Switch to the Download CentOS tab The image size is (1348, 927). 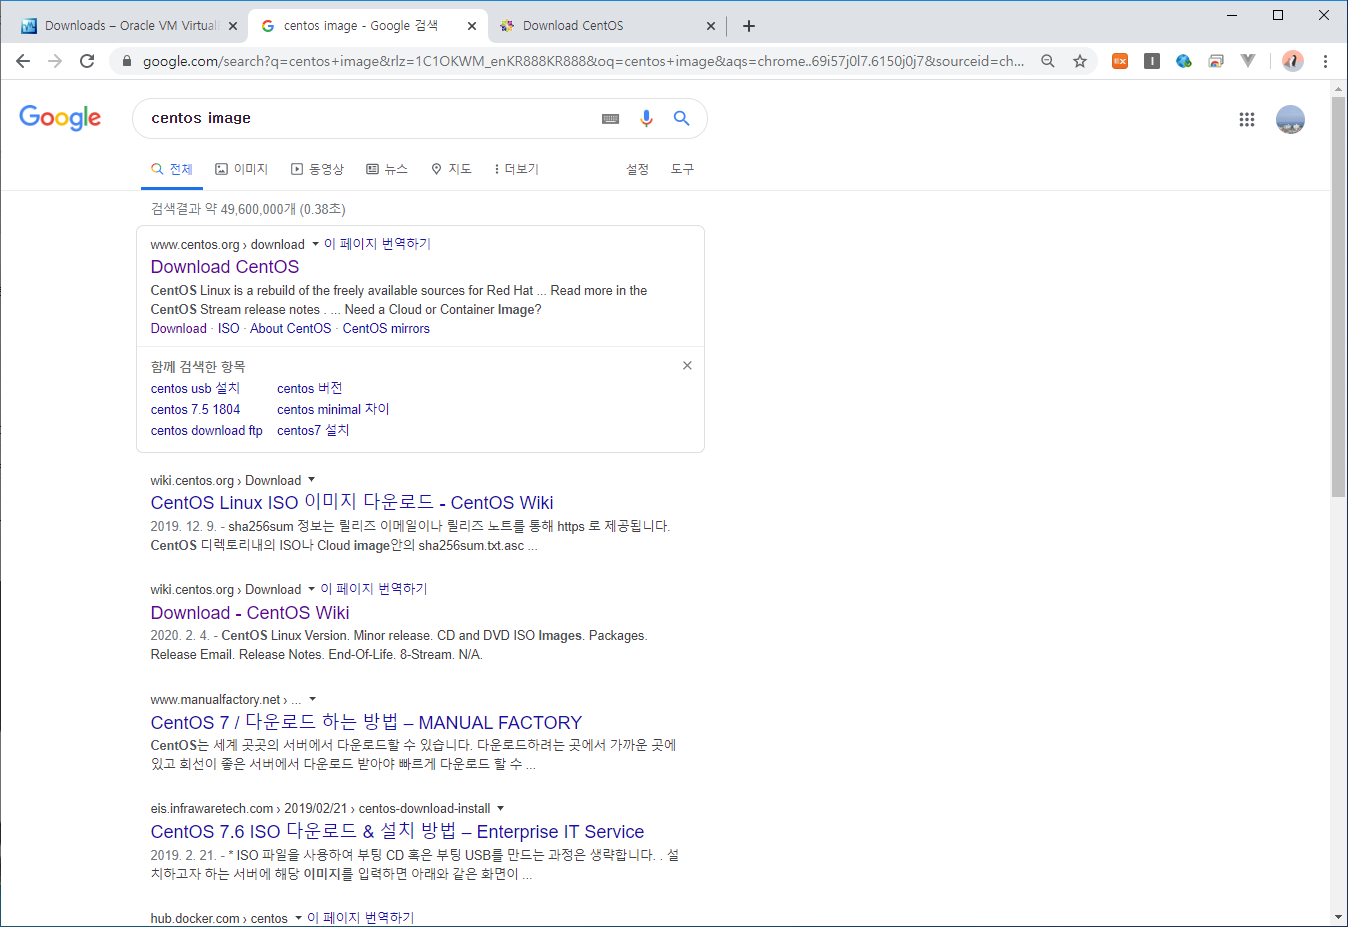coord(608,26)
